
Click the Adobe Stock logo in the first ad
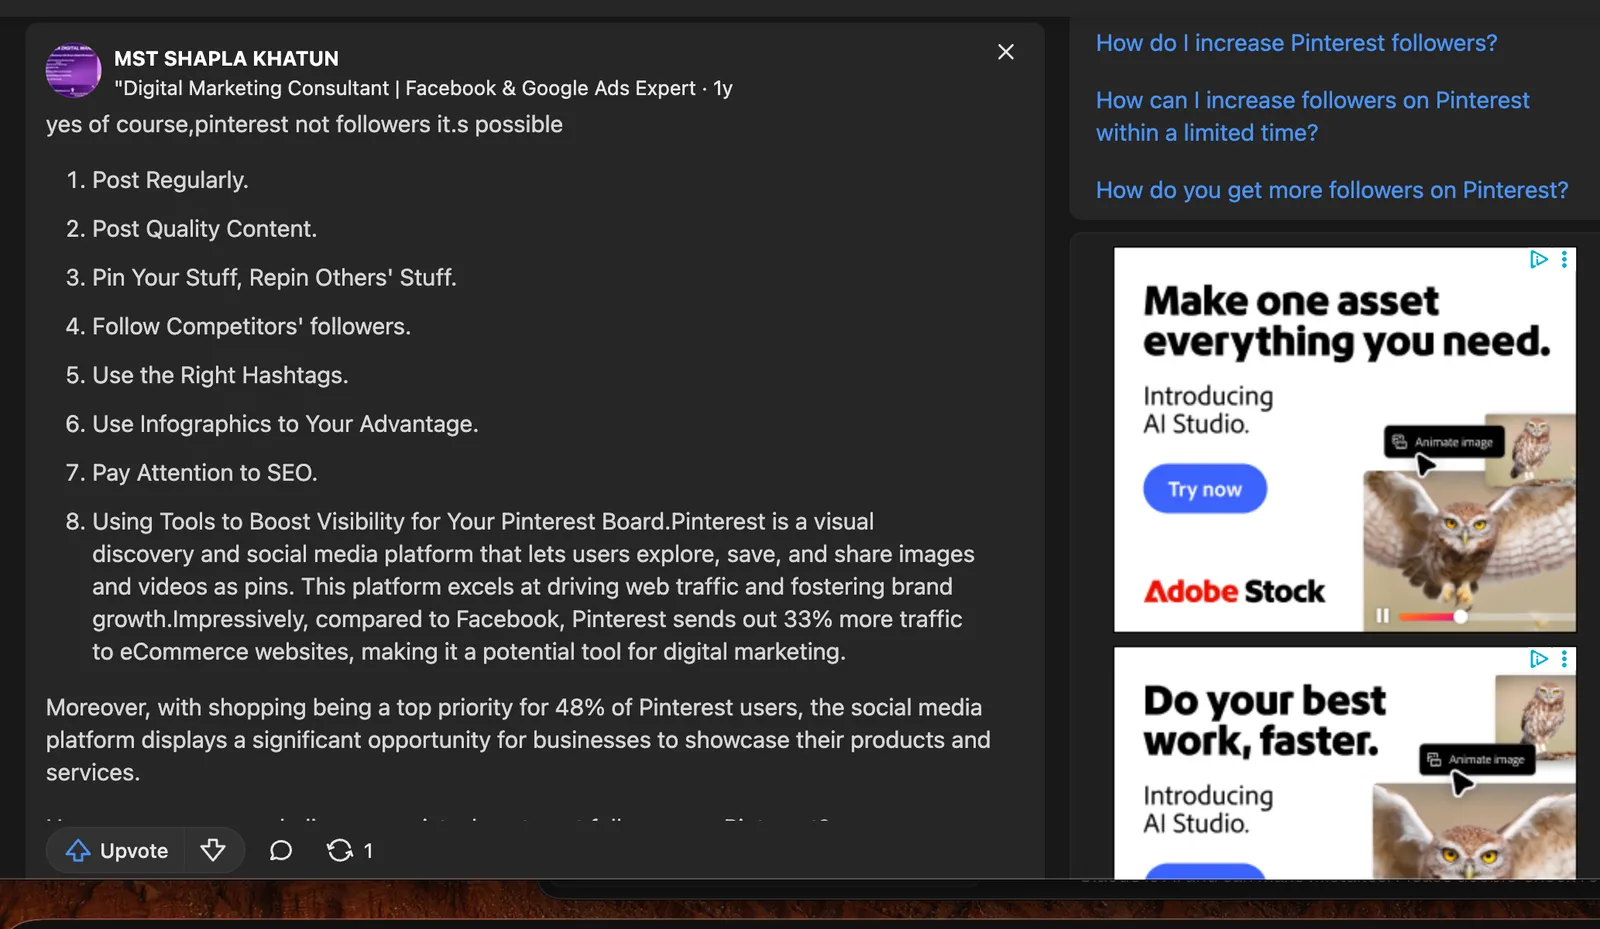tap(1234, 592)
